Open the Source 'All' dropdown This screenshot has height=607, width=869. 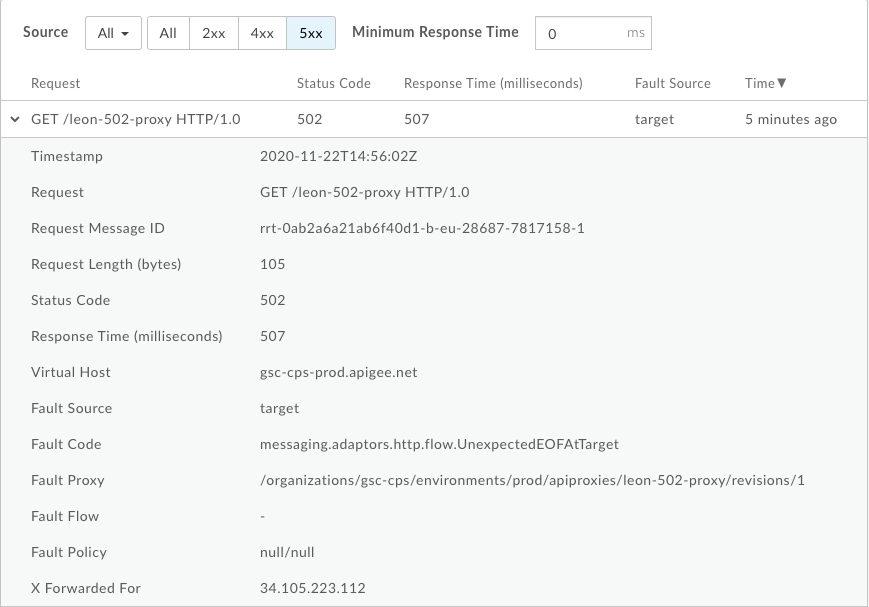(x=113, y=33)
